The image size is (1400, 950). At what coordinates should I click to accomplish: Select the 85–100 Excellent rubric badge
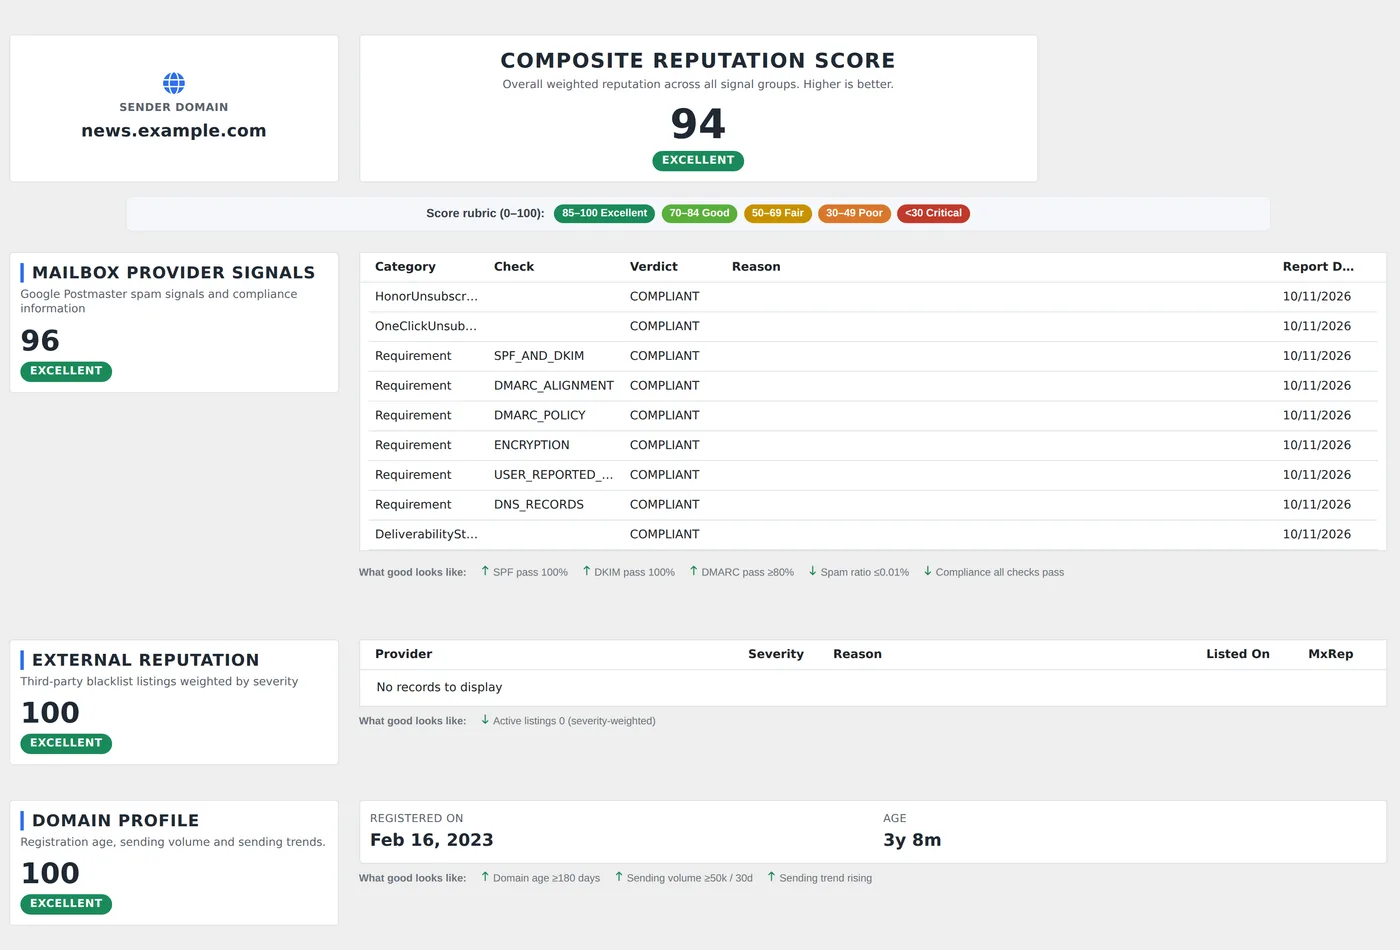point(604,213)
